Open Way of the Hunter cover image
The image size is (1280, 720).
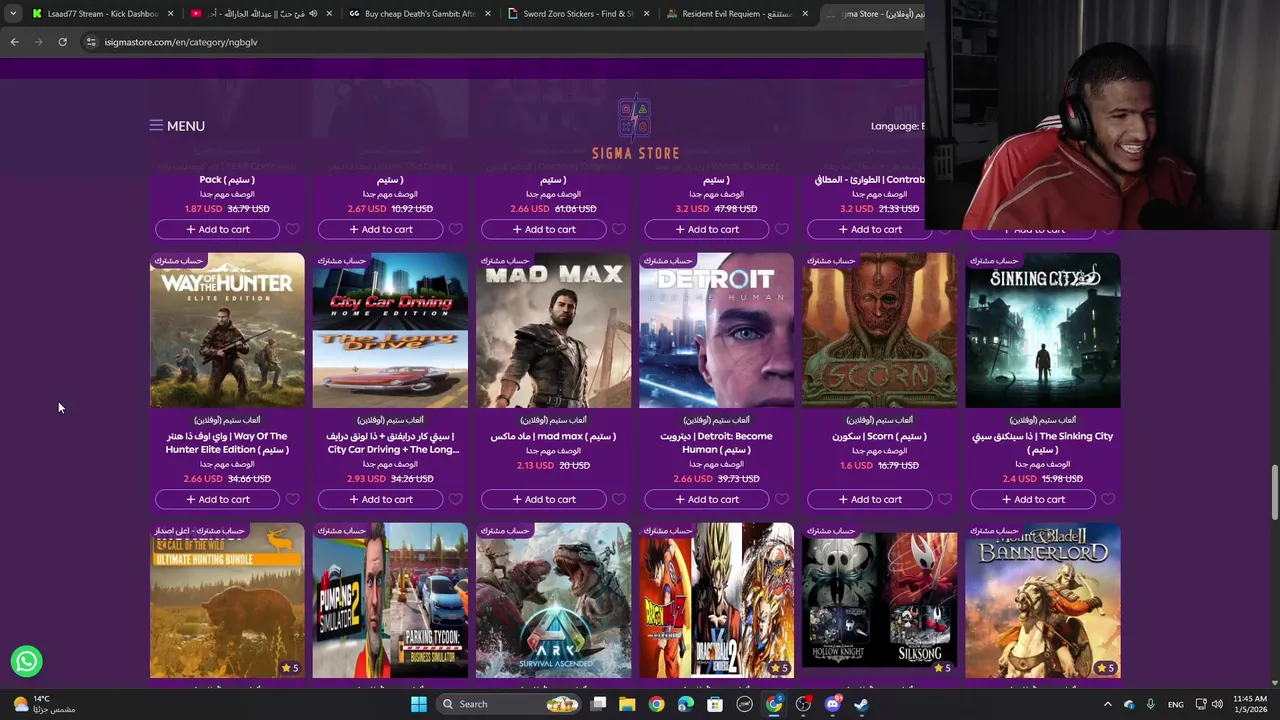[227, 330]
